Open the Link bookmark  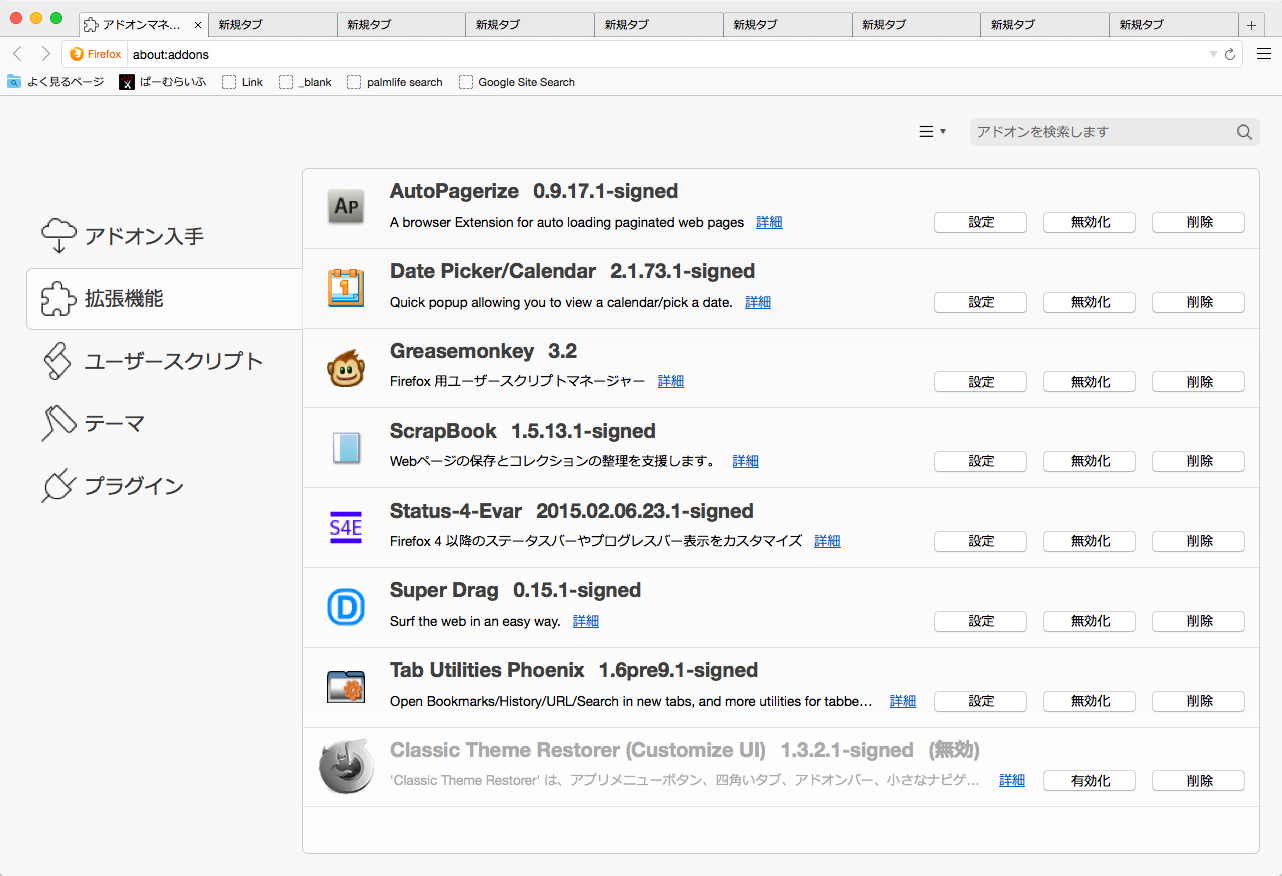click(x=243, y=82)
